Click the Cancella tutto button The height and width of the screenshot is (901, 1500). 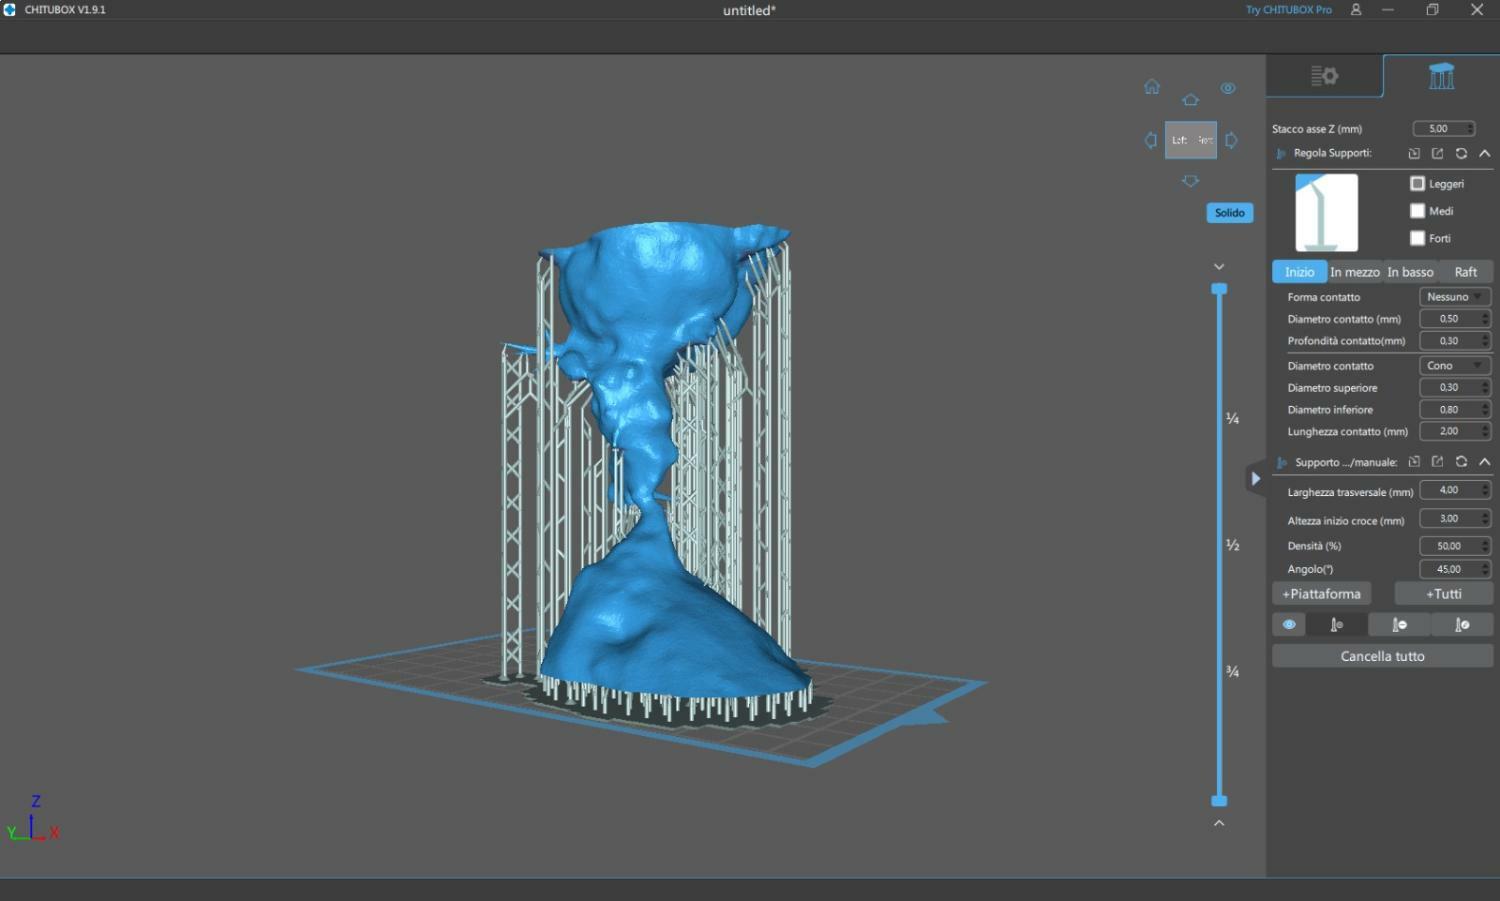(x=1382, y=656)
